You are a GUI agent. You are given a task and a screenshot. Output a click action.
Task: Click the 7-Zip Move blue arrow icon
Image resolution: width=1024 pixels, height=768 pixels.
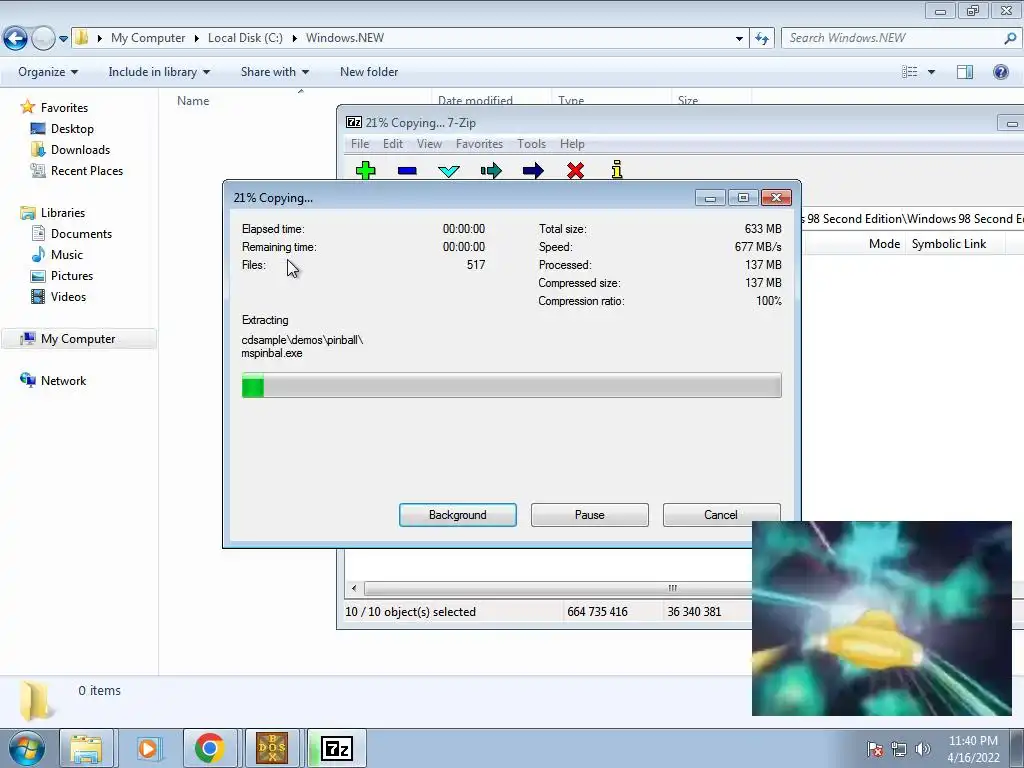533,170
